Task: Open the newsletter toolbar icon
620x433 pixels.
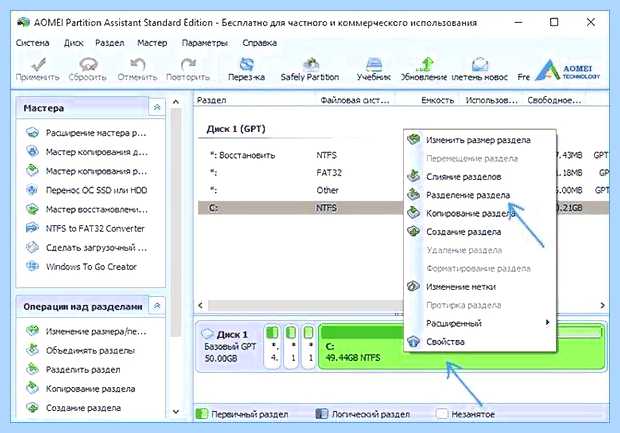Action: click(480, 64)
